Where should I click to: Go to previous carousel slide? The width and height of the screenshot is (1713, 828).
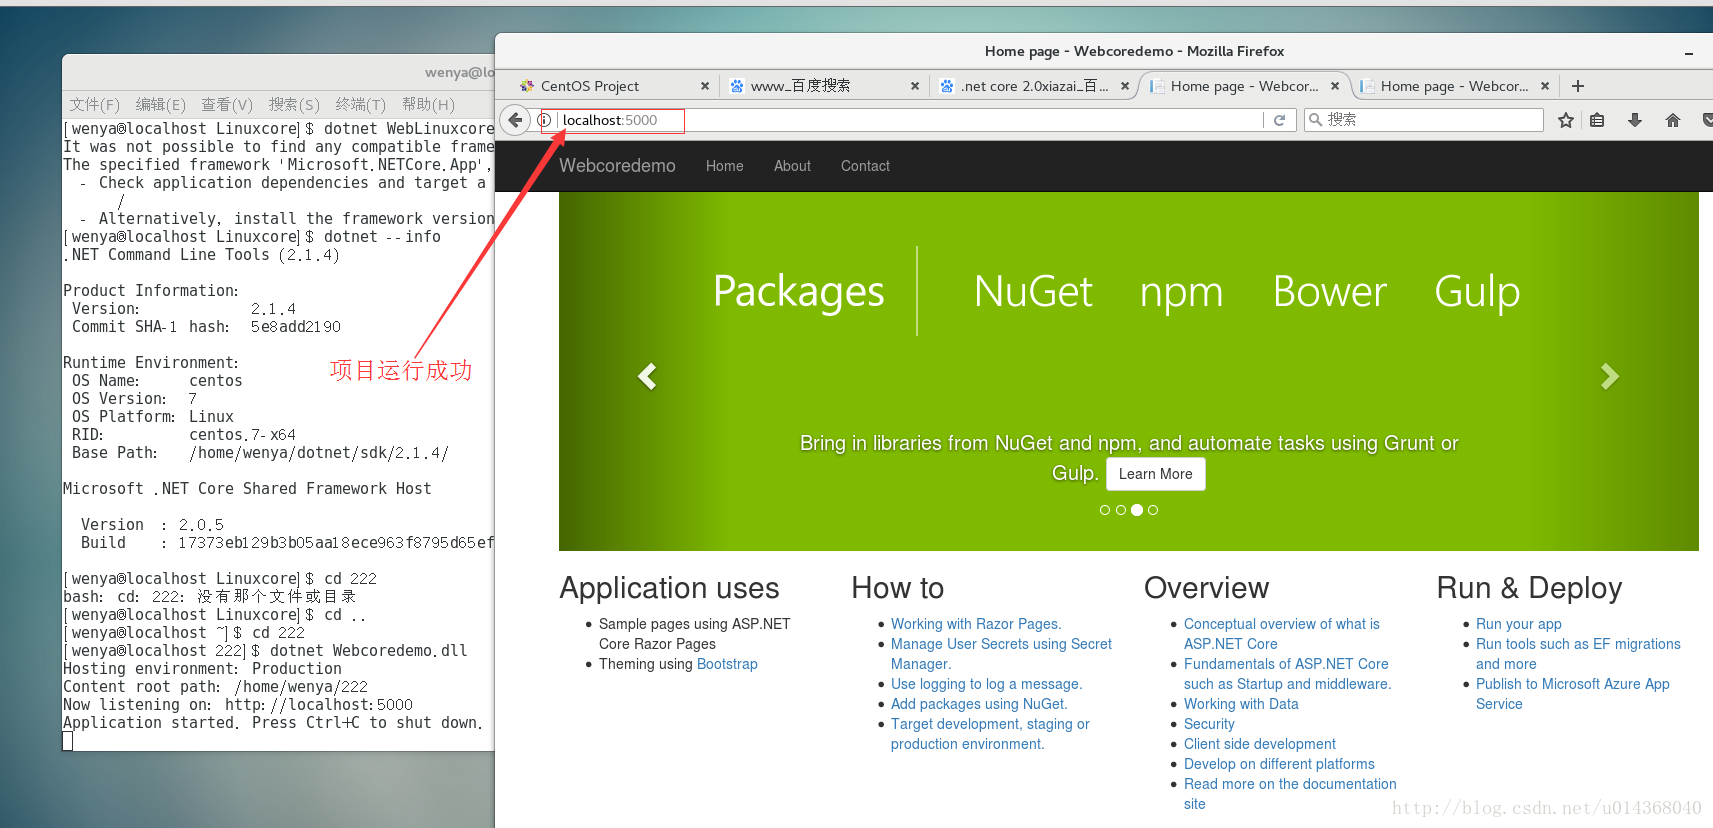pos(648,376)
